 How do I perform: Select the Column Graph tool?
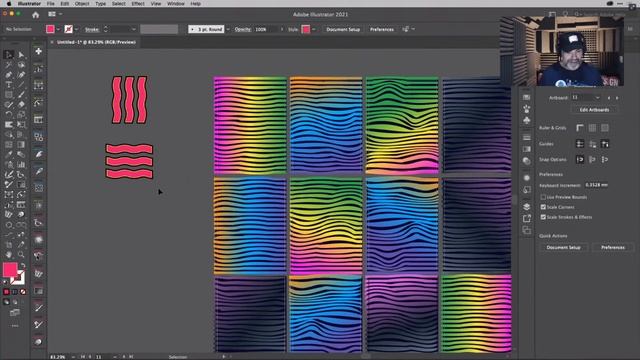[21, 164]
